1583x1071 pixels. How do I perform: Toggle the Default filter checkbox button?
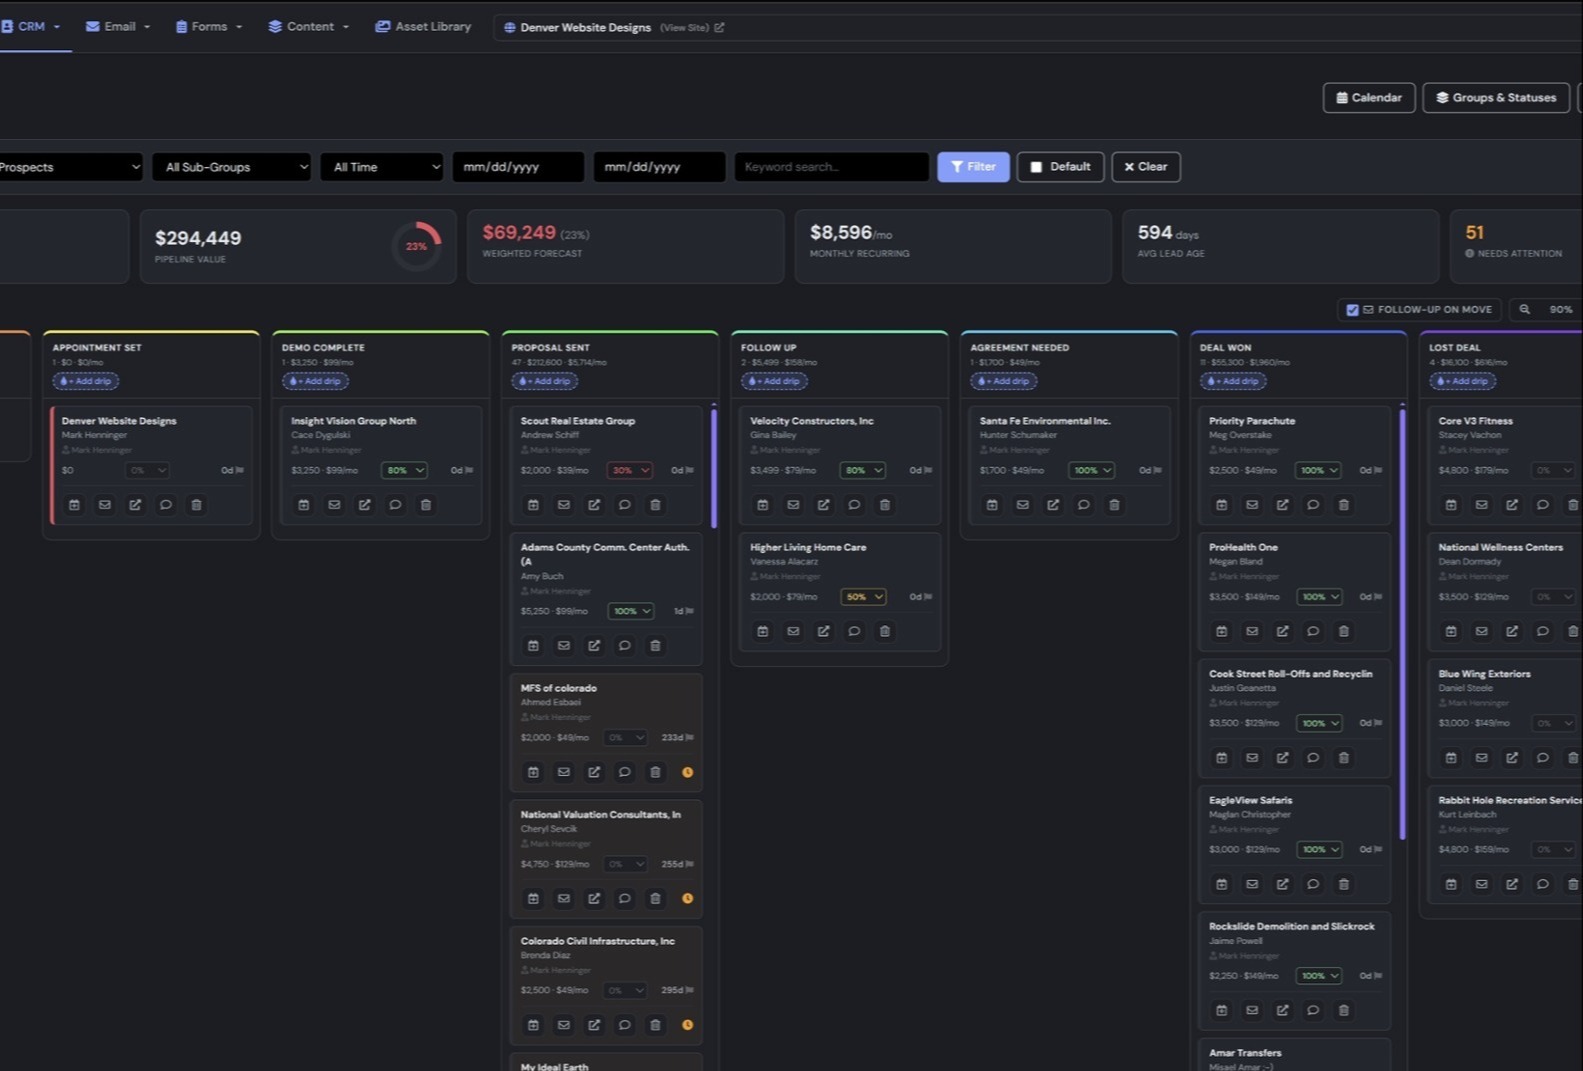point(1061,167)
